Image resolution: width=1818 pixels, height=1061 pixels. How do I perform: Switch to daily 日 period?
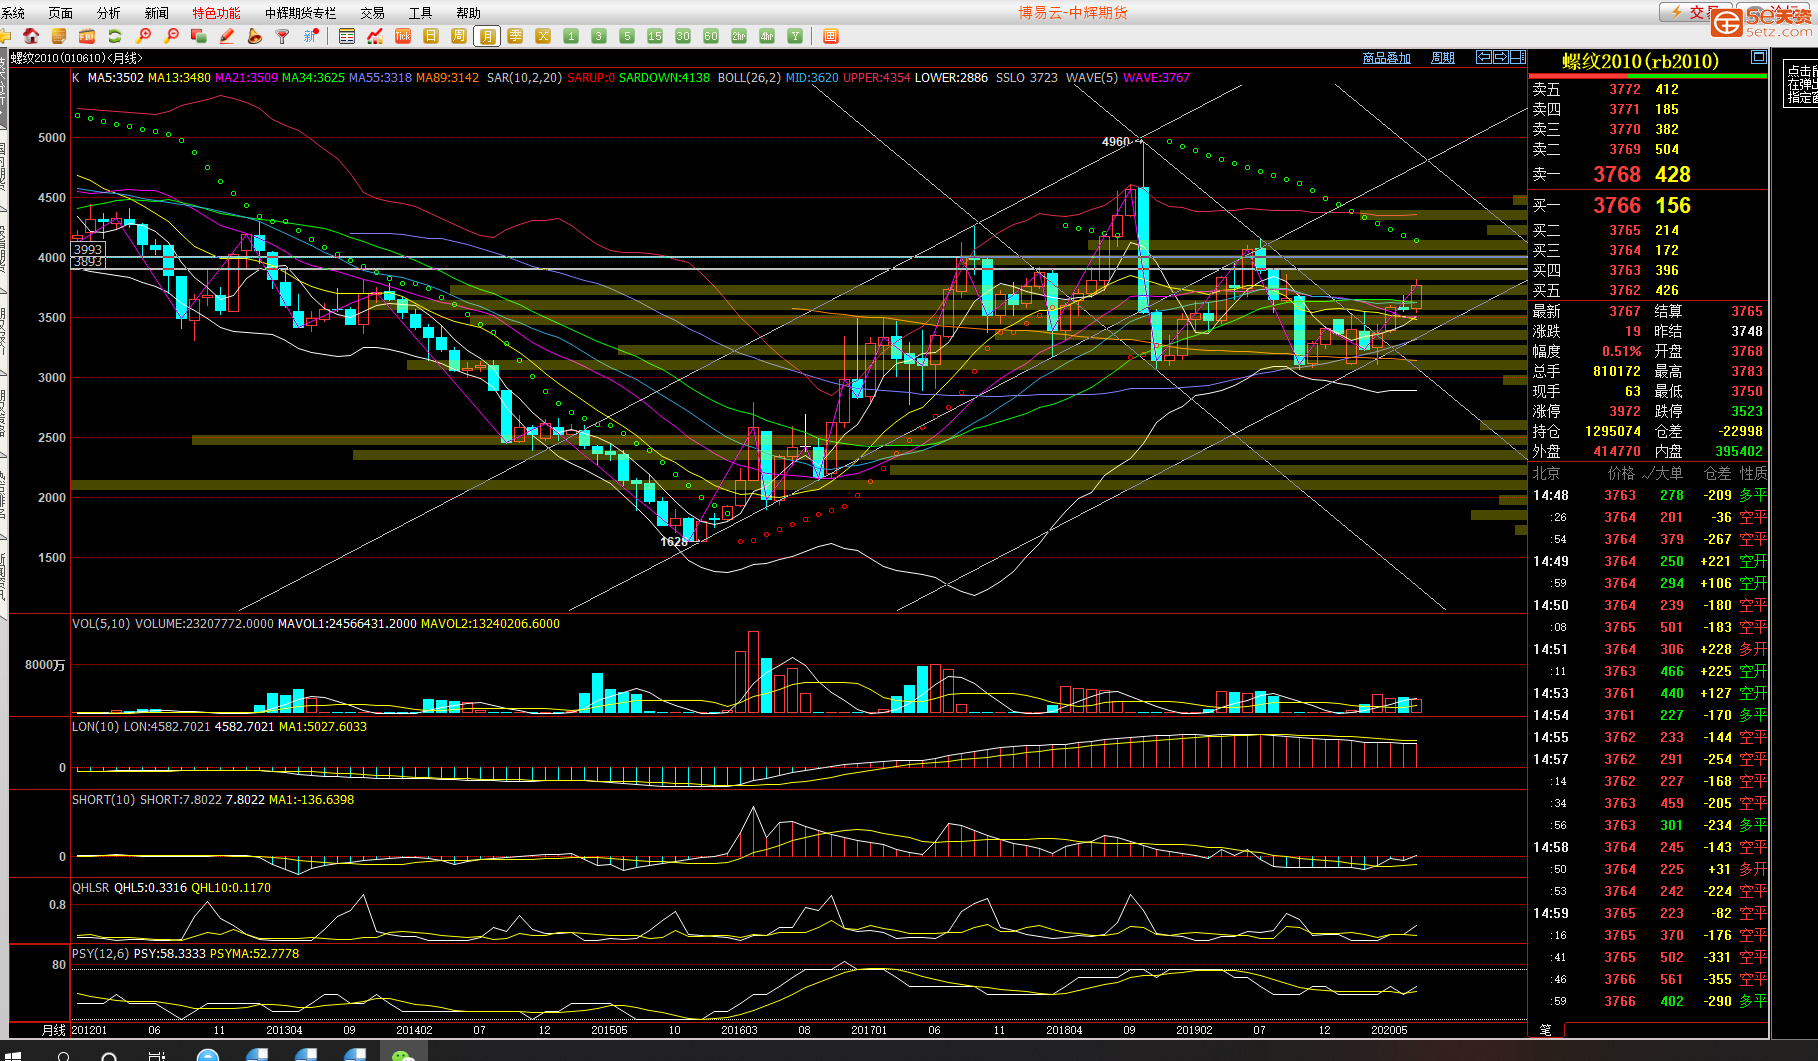431,36
